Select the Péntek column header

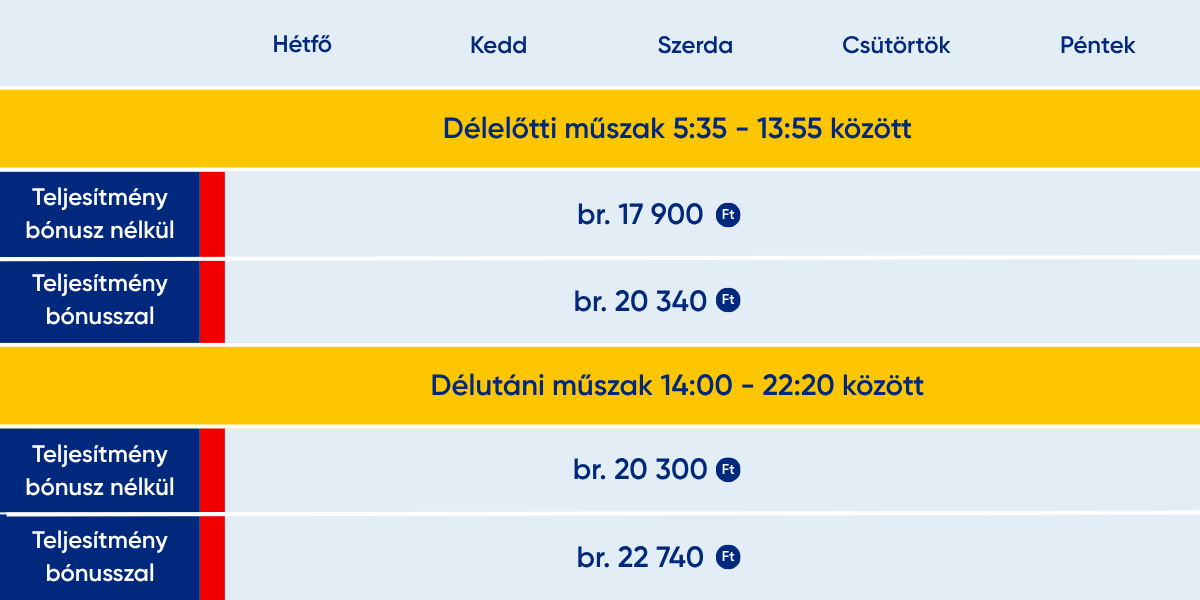1098,45
